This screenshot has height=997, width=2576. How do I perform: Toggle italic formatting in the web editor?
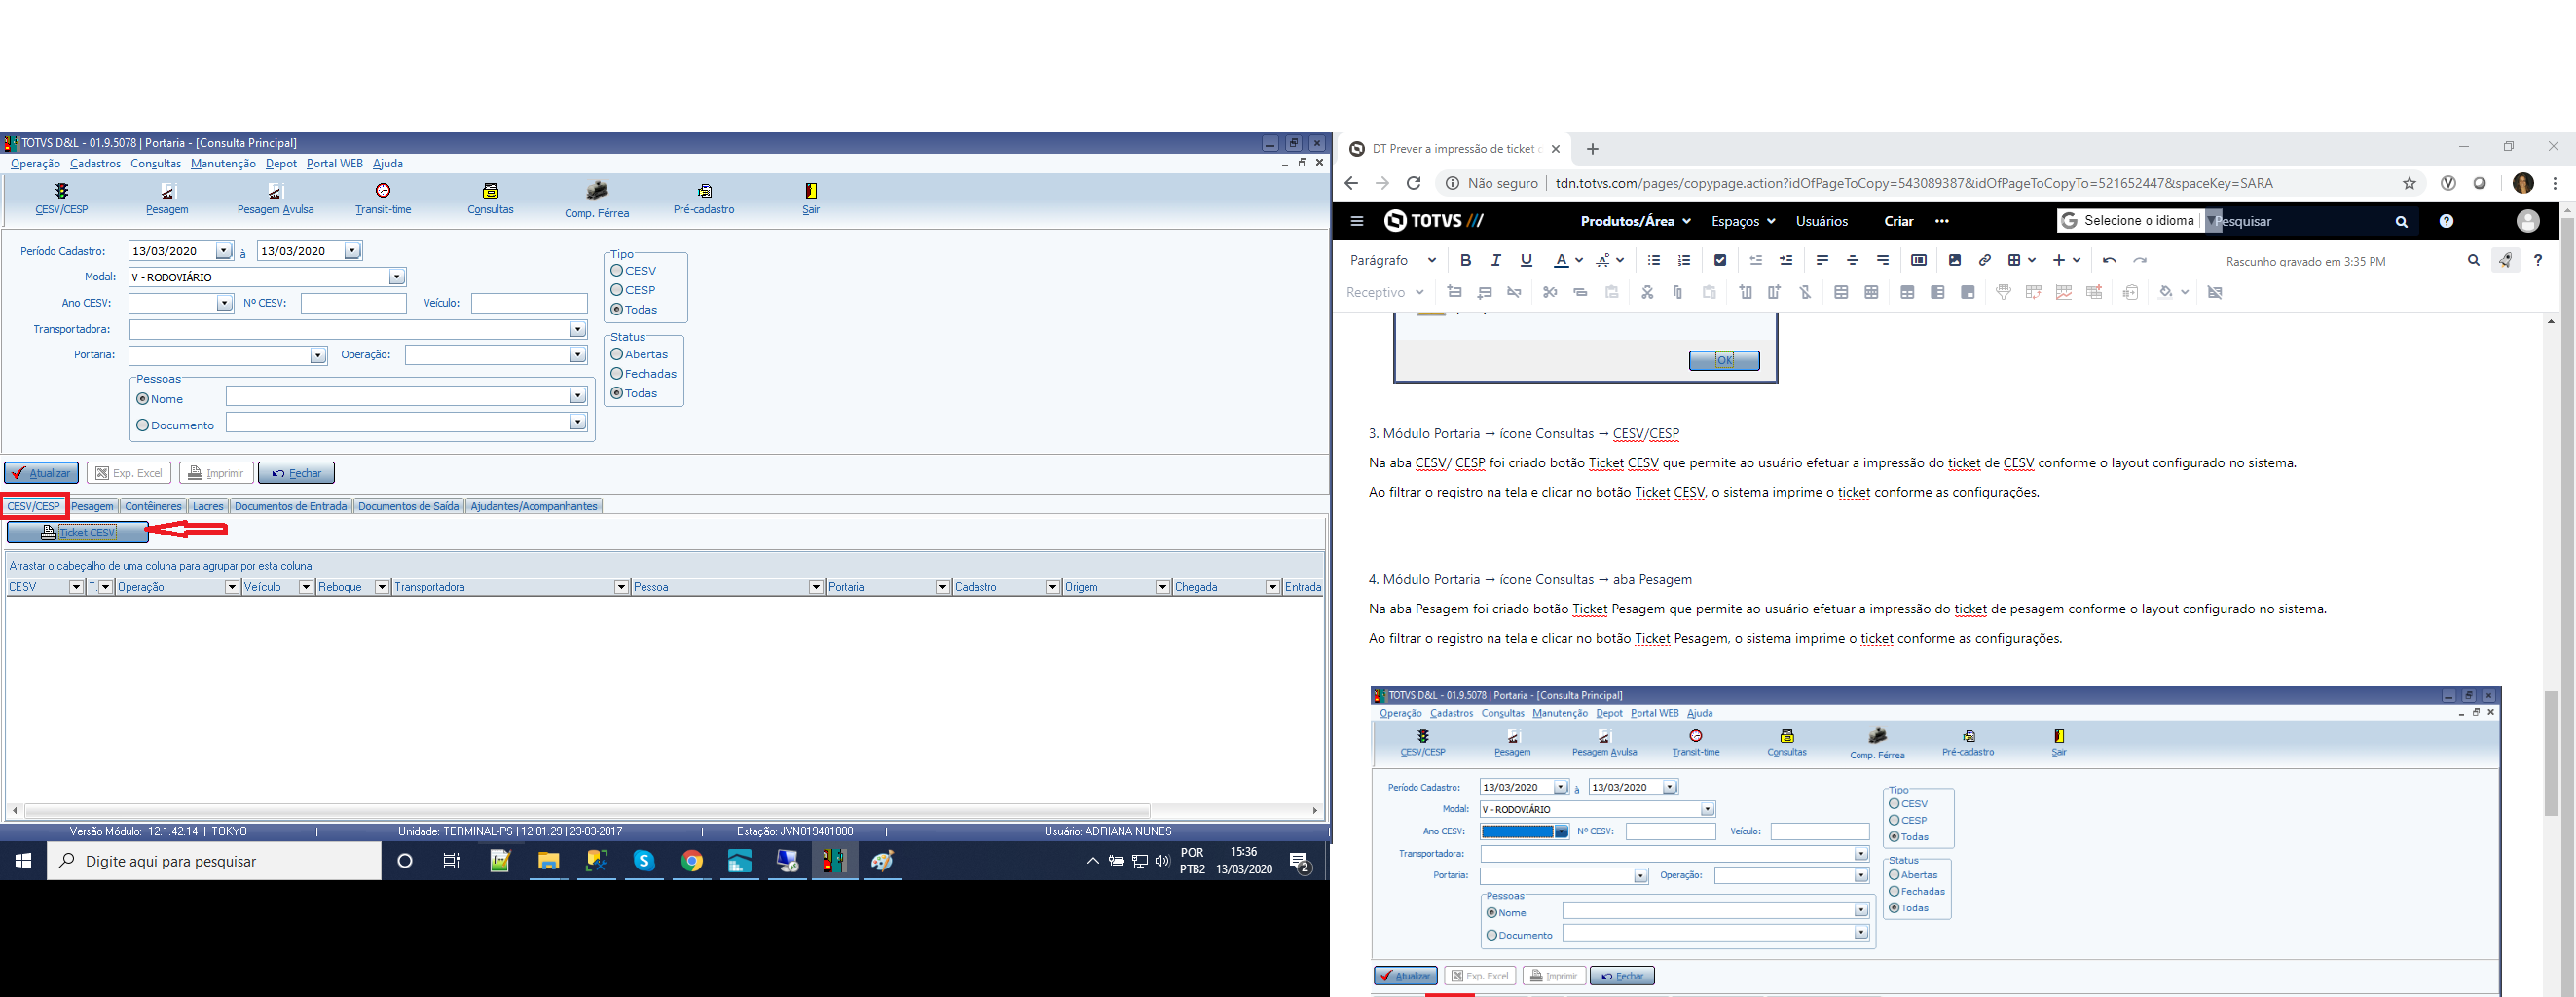click(x=1496, y=261)
